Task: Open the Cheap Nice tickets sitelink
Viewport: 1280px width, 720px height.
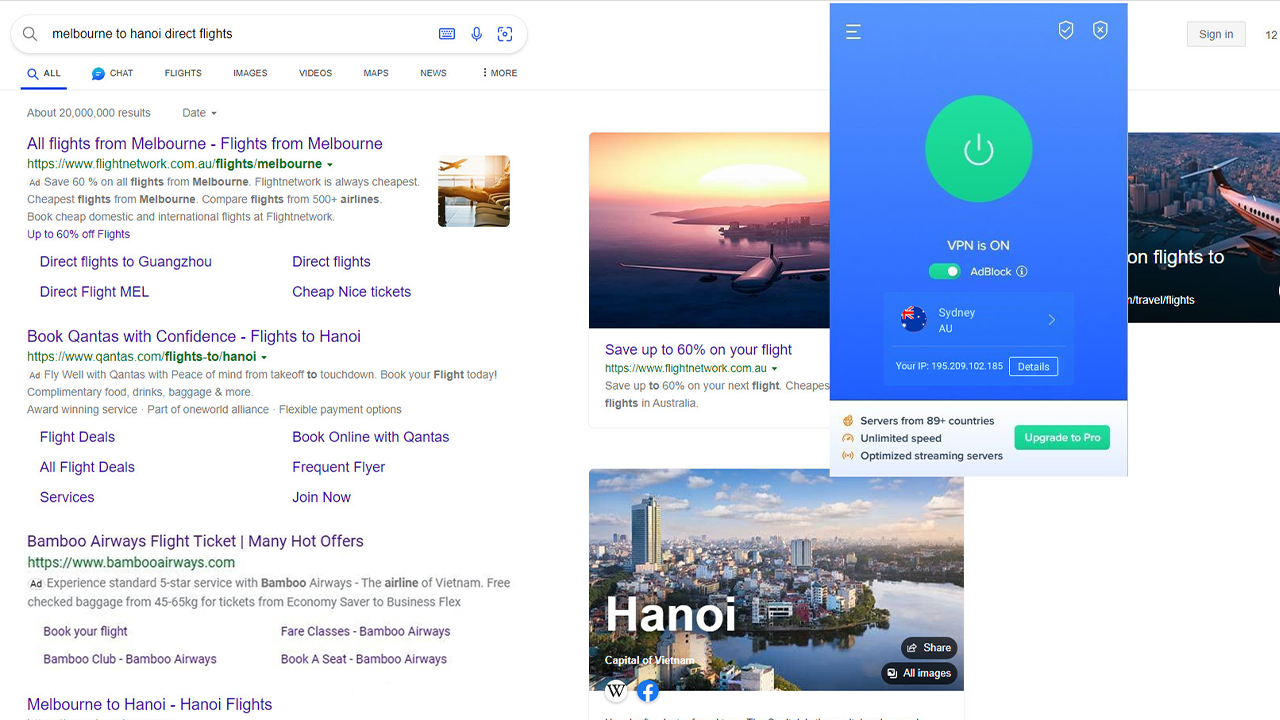Action: point(352,292)
